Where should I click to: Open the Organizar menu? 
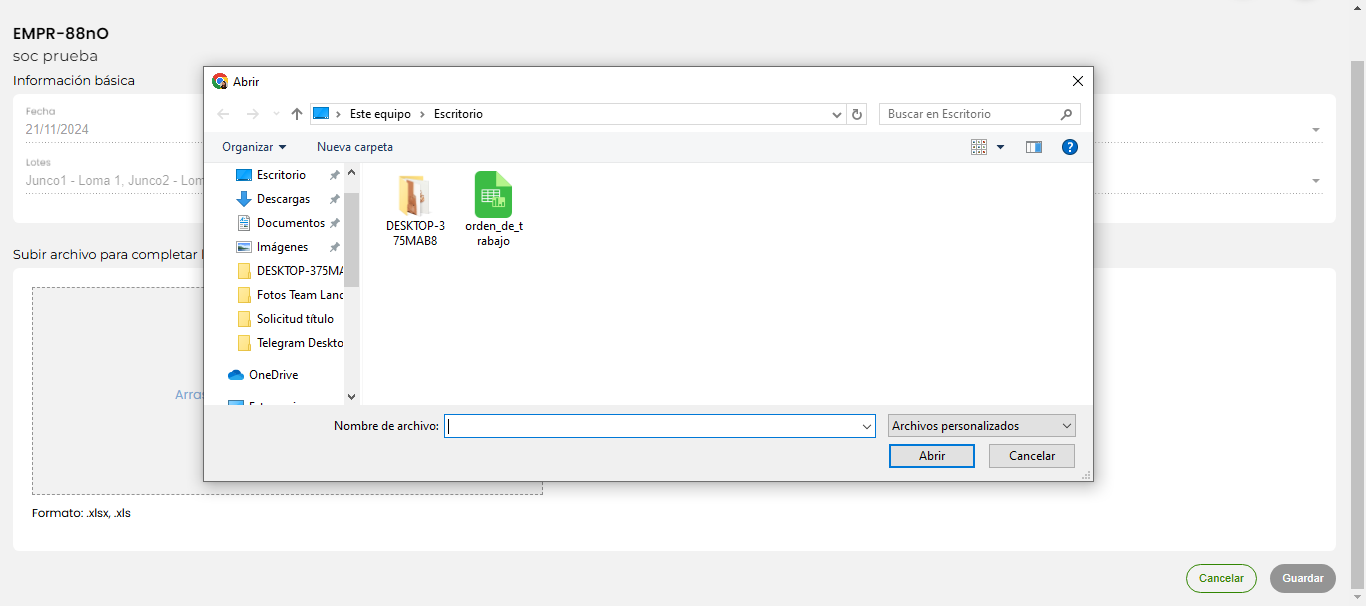[x=254, y=147]
